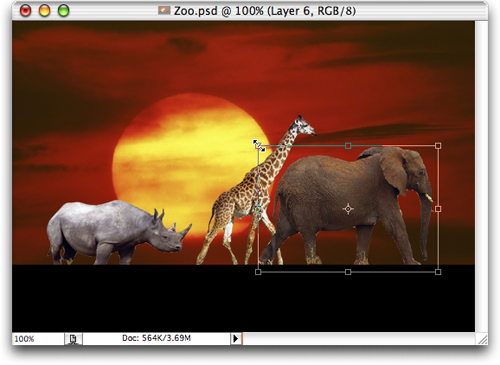
Task: Click the top-right corner transform handle
Action: point(438,146)
